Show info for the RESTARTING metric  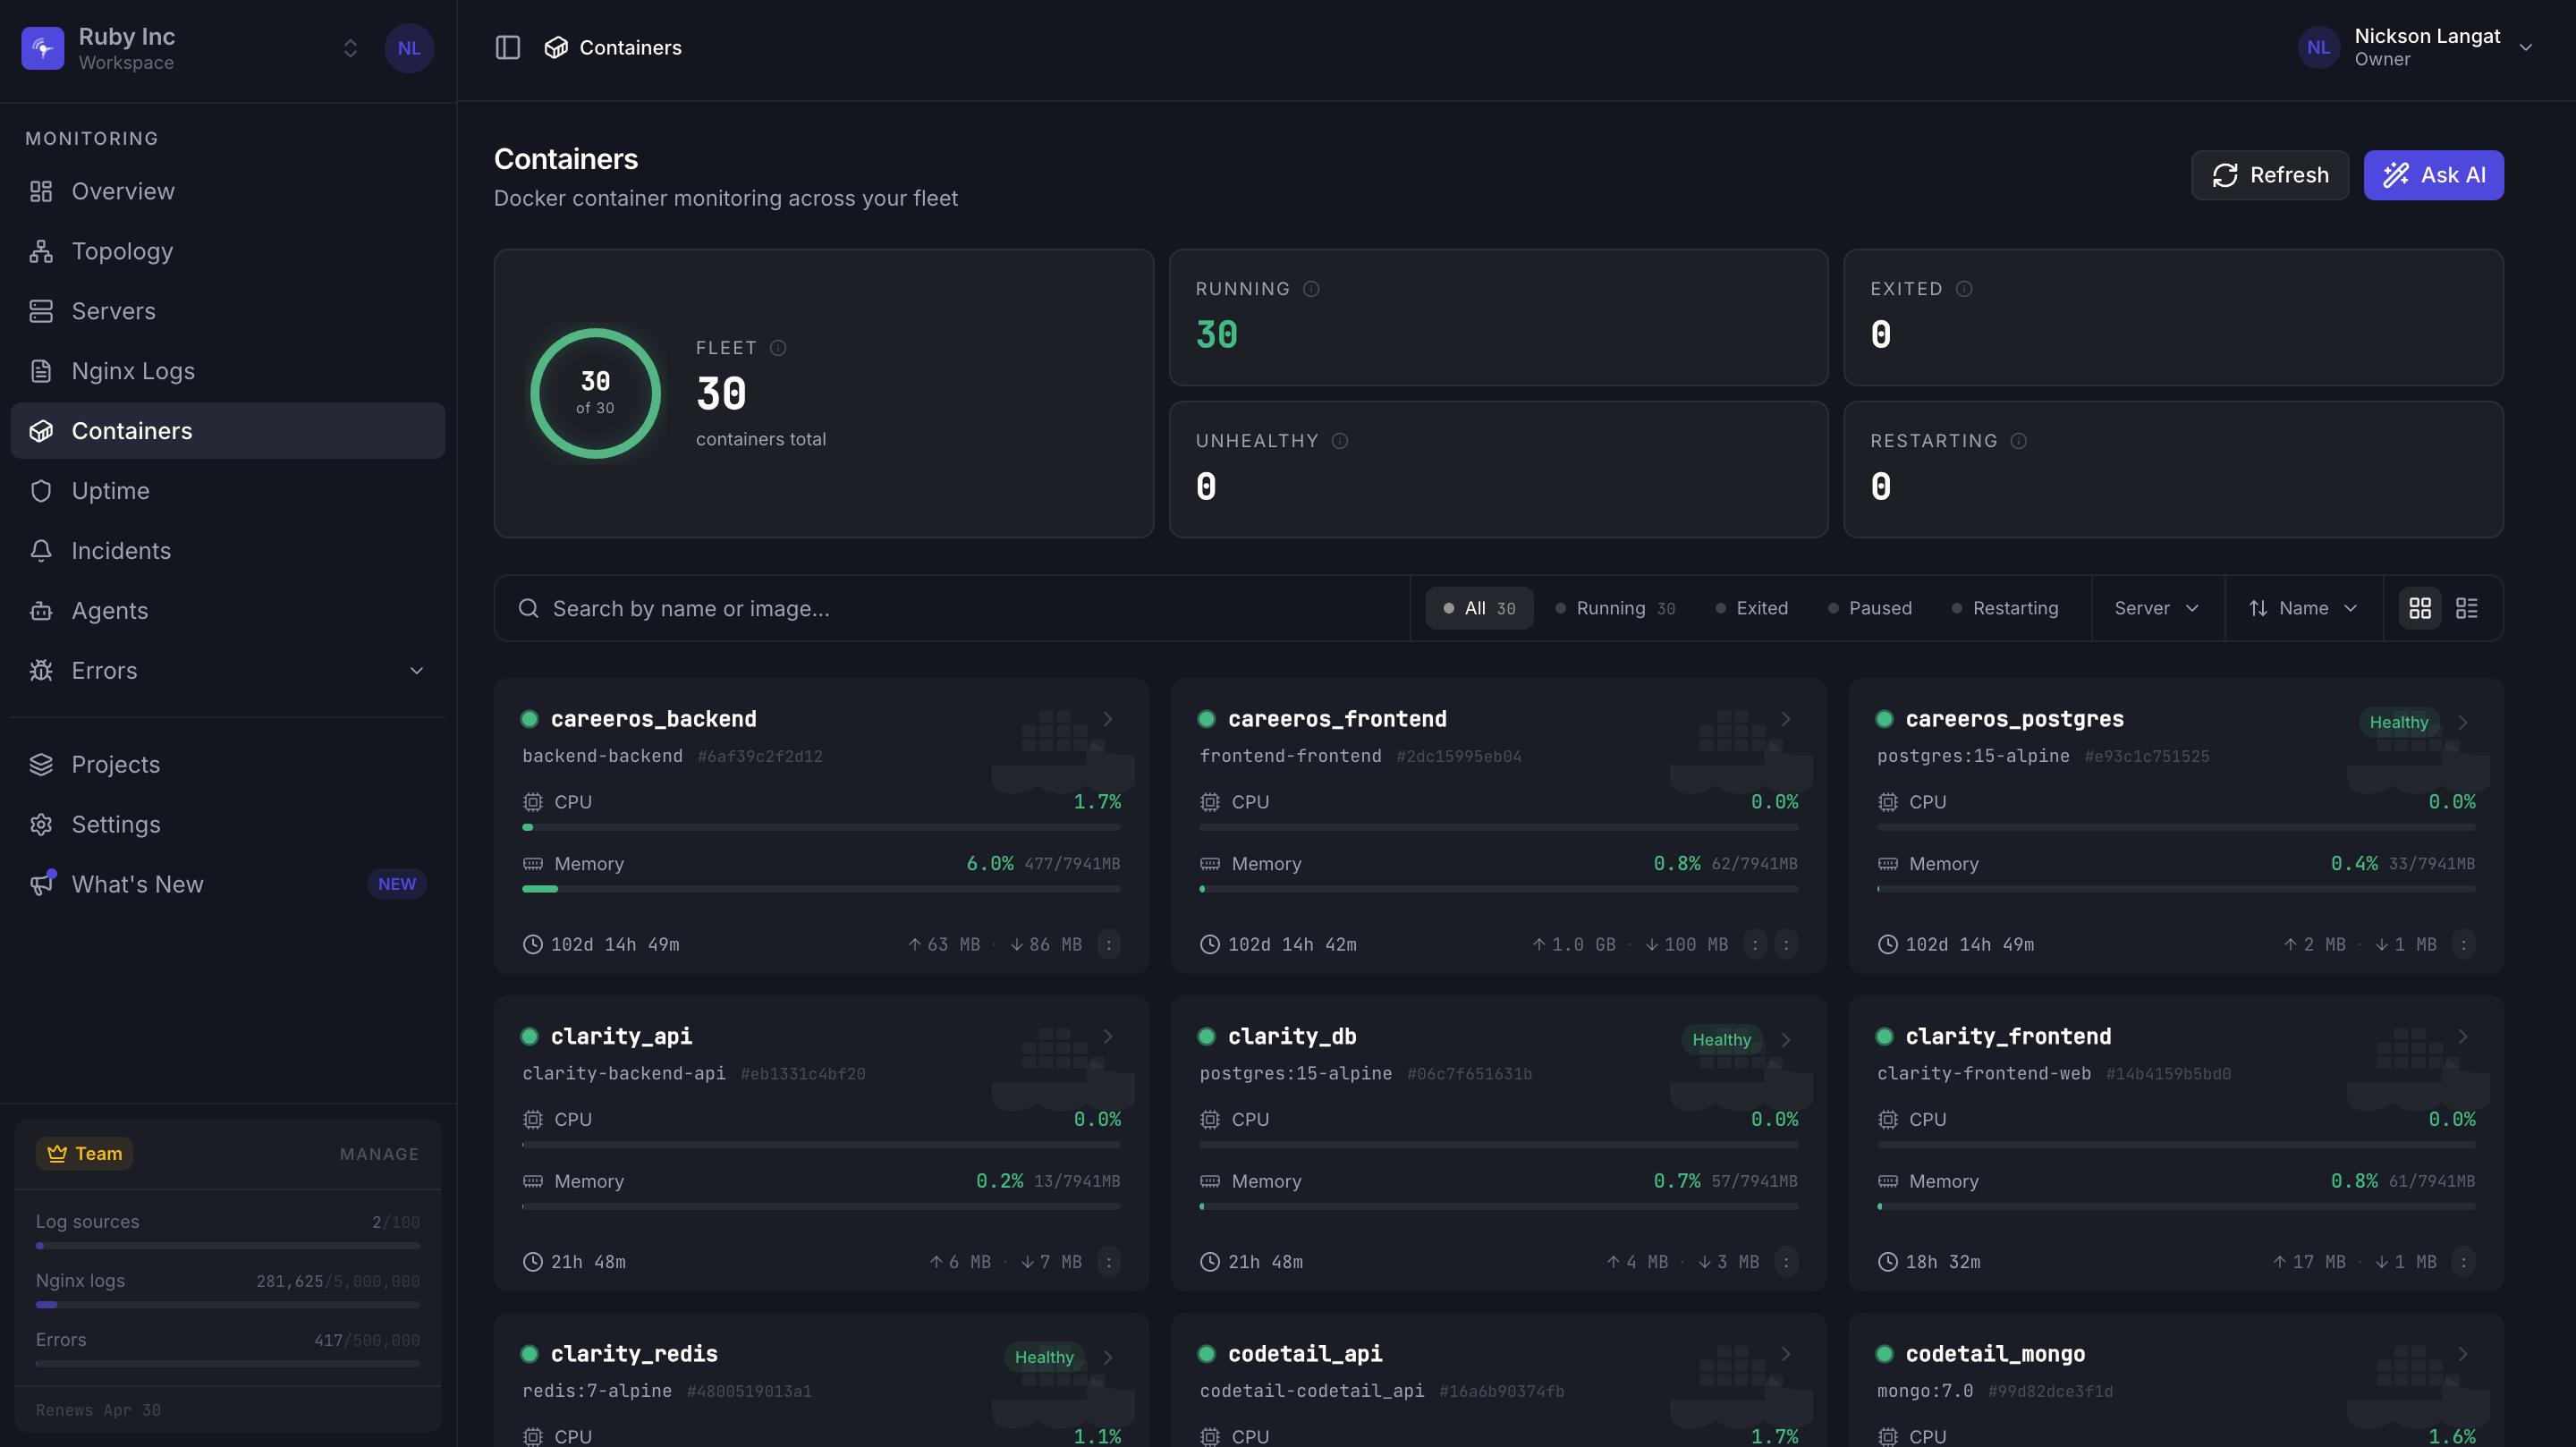coord(2019,441)
